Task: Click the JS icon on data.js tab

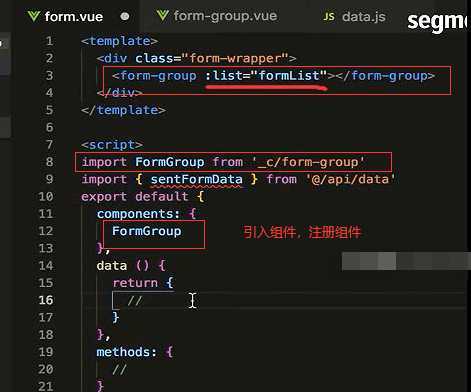Action: [x=329, y=17]
